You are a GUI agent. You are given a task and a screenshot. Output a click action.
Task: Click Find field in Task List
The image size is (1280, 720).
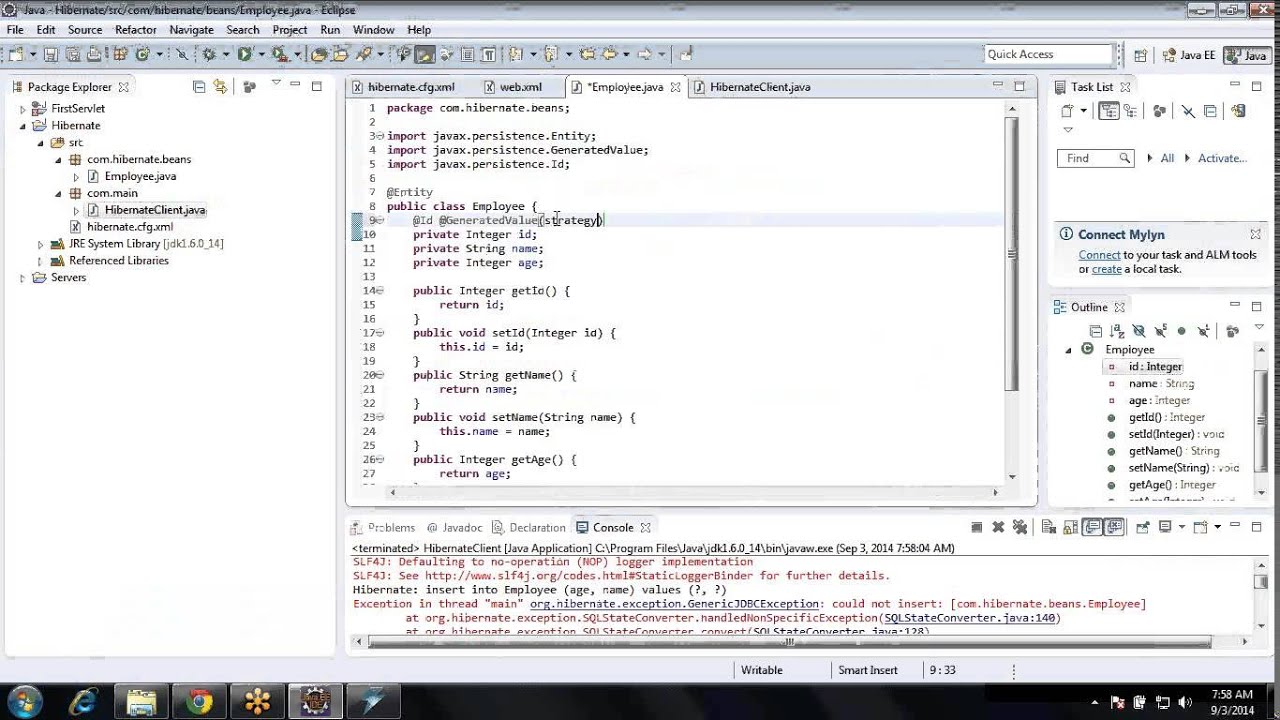1095,158
